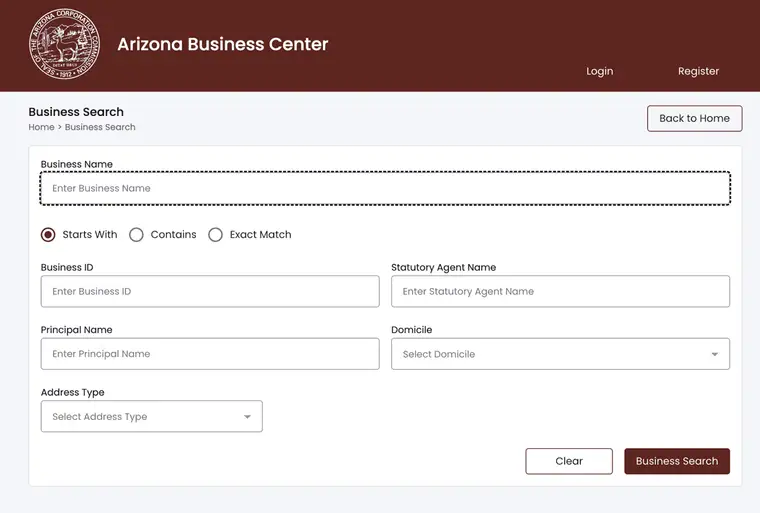Submit with the Business Search button
The width and height of the screenshot is (760, 513).
[x=677, y=461]
